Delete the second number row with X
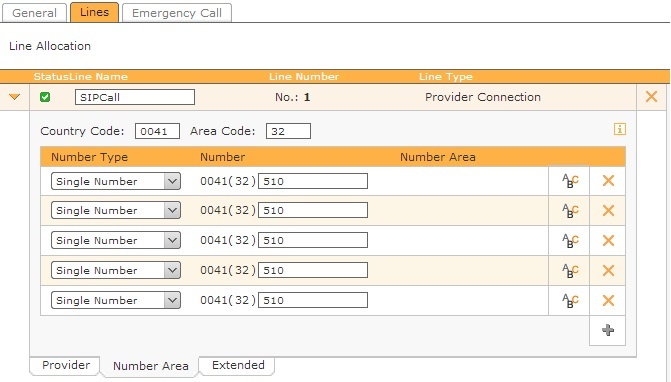Image resolution: width=671 pixels, height=382 pixels. tap(608, 210)
